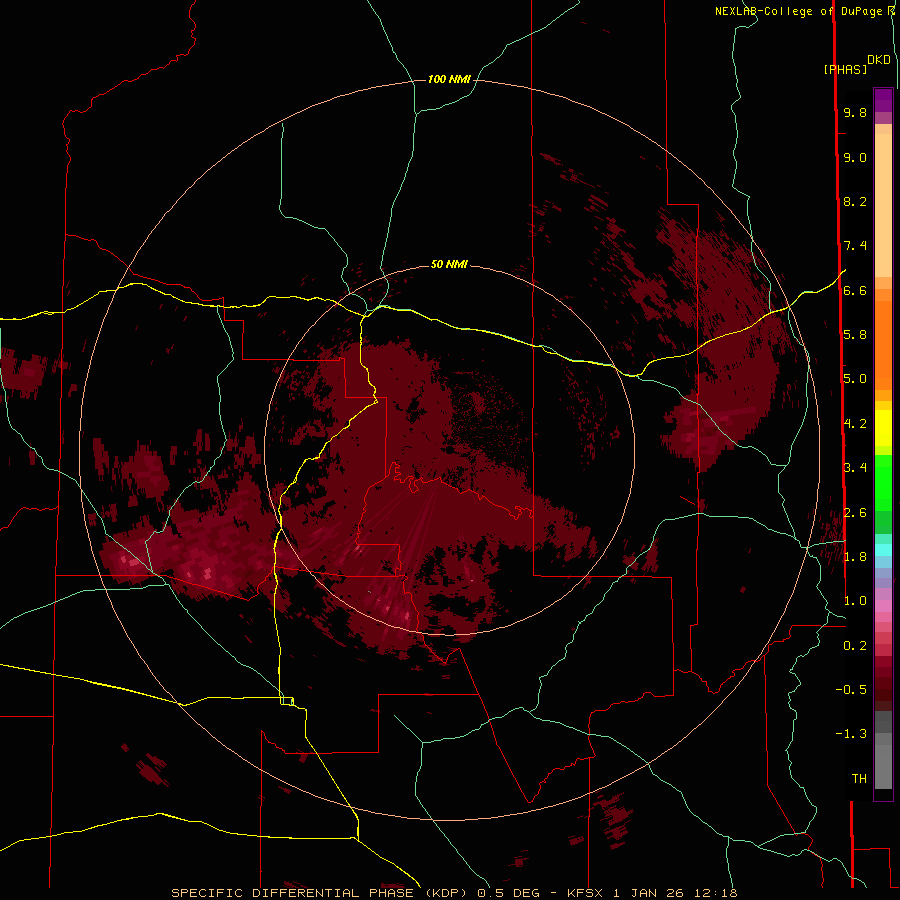Click the 9.8 value on the scale

coord(855,113)
